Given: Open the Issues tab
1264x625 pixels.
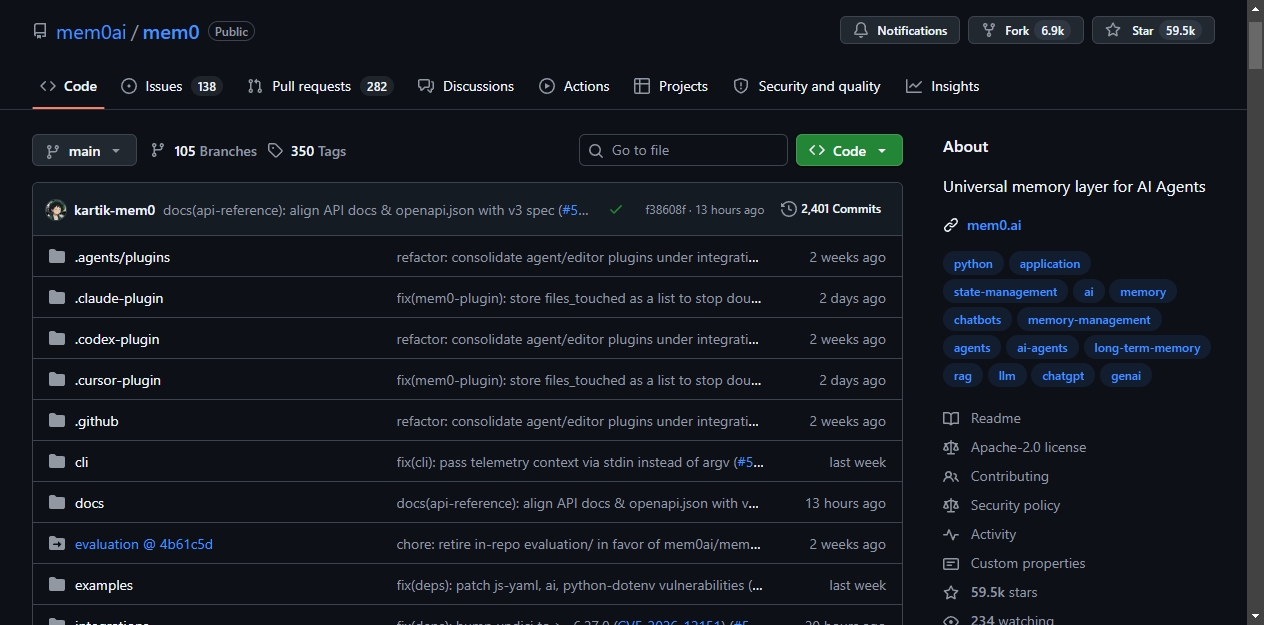Looking at the screenshot, I should (171, 86).
